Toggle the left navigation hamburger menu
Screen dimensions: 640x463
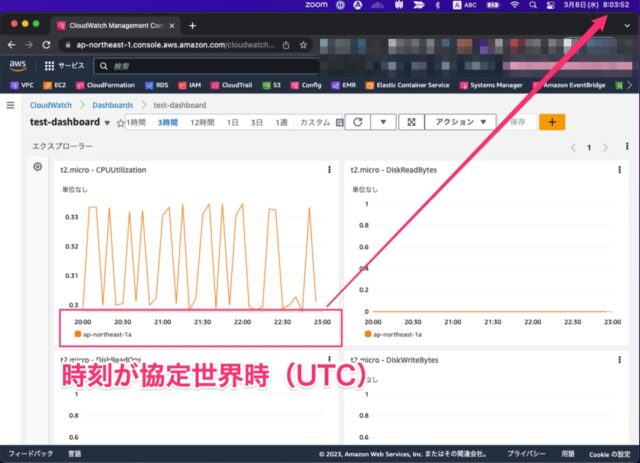click(x=11, y=105)
